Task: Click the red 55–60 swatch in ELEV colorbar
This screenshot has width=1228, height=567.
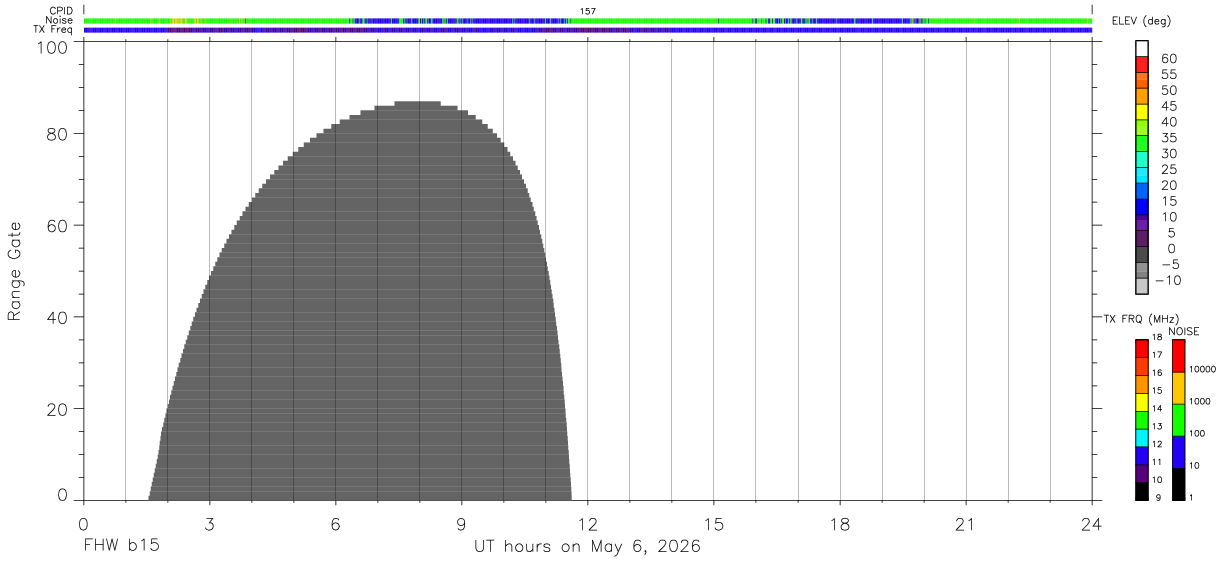Action: click(1142, 65)
